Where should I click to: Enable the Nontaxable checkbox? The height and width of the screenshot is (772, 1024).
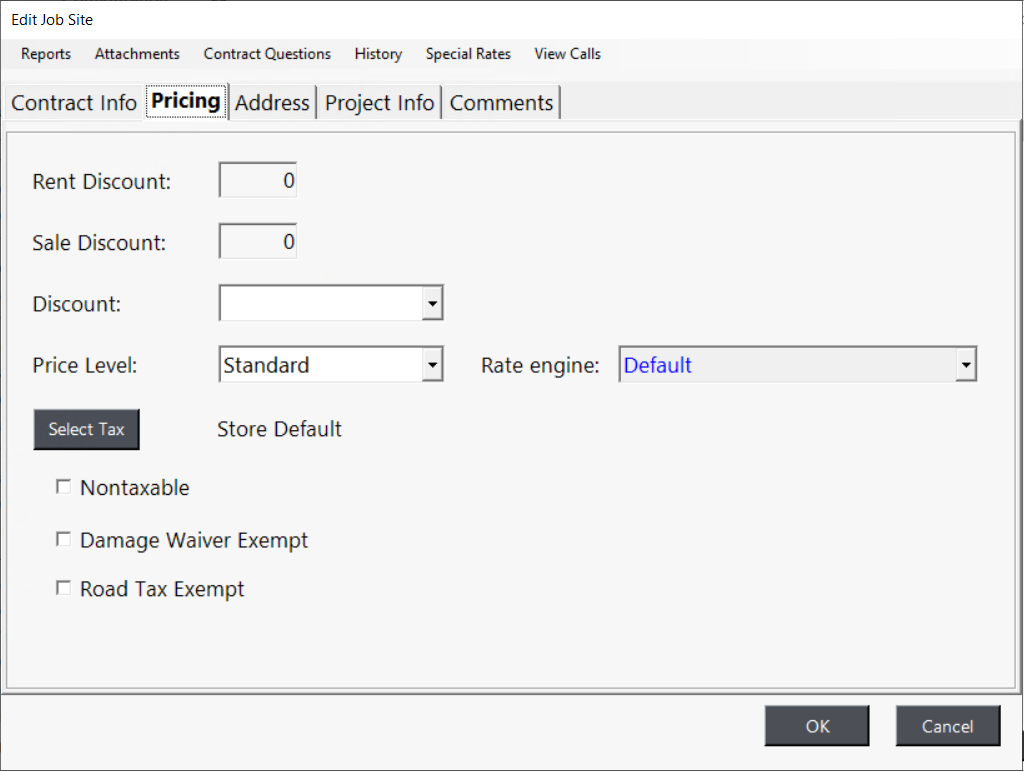[64, 487]
